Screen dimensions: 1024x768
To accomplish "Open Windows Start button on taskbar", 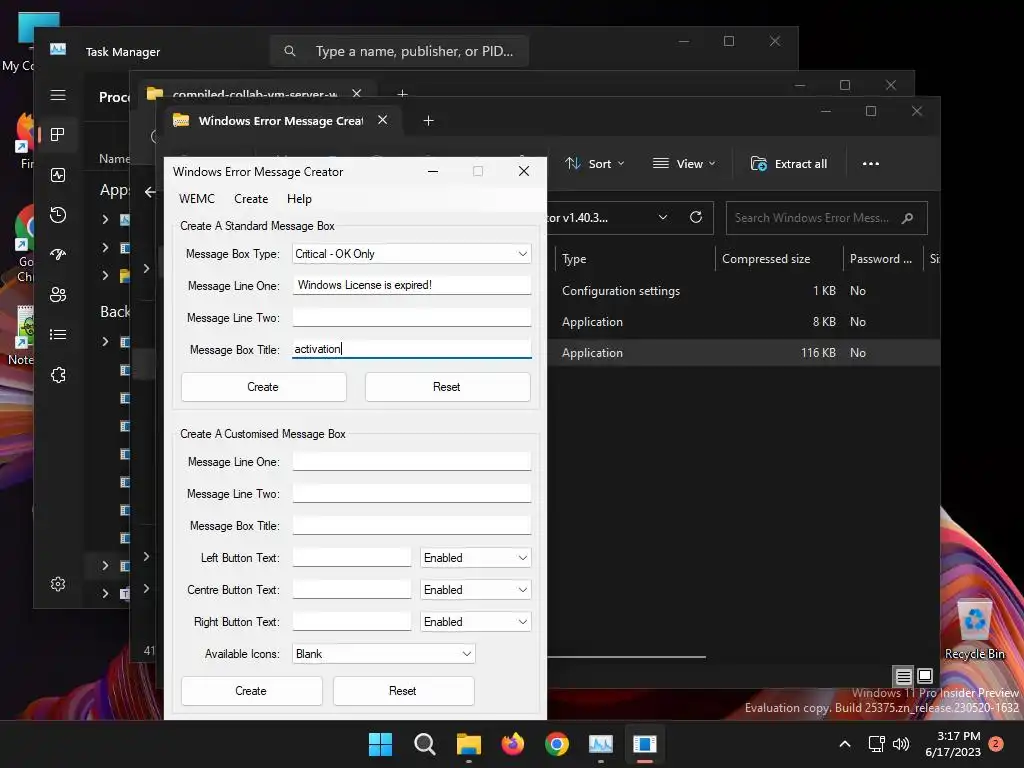I will tap(381, 744).
